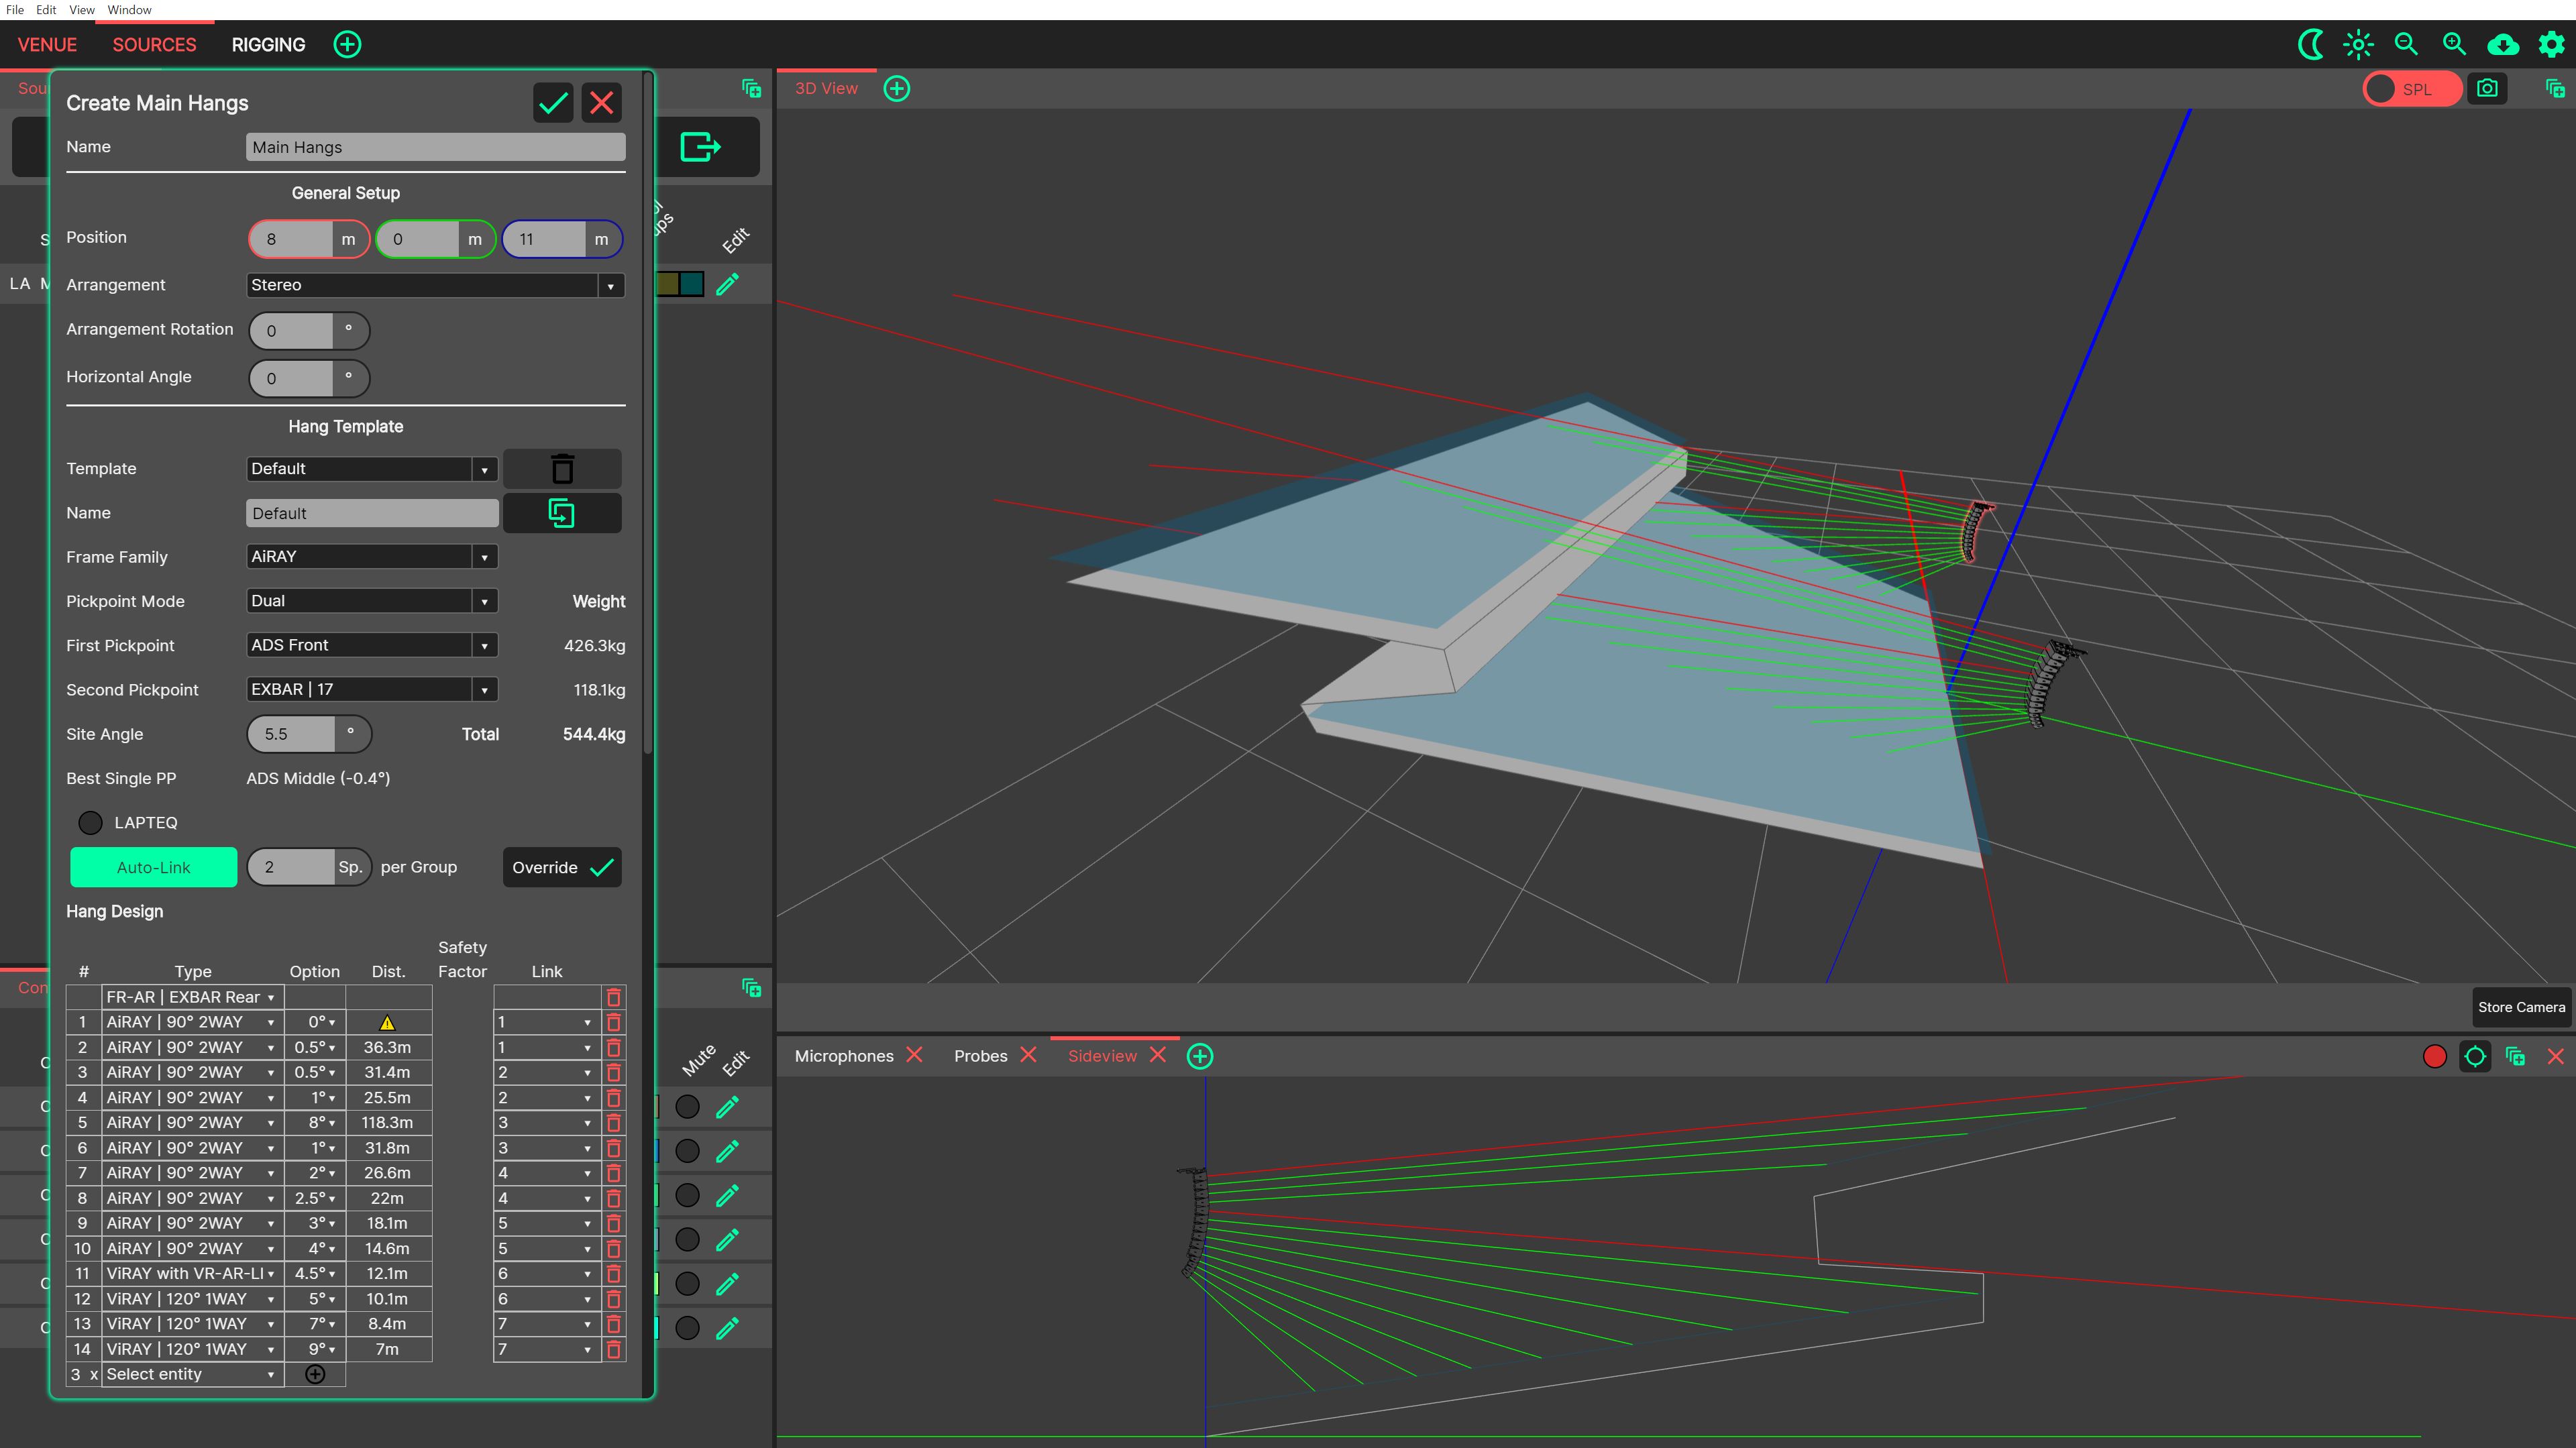Enable the LAPTEQ radio option
The height and width of the screenshot is (1448, 2576).
point(91,823)
